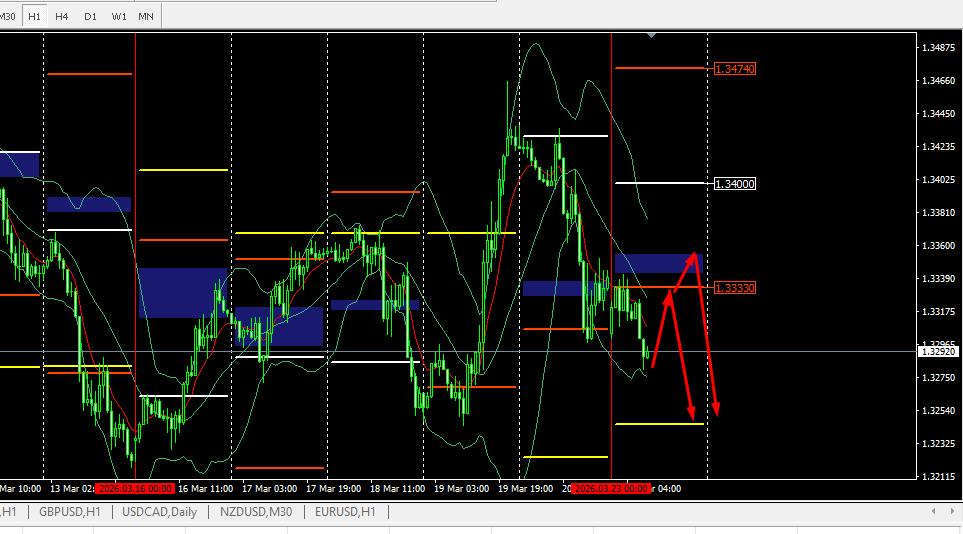The image size is (963, 534).
Task: Select the W1 weekly timeframe button
Action: point(119,17)
